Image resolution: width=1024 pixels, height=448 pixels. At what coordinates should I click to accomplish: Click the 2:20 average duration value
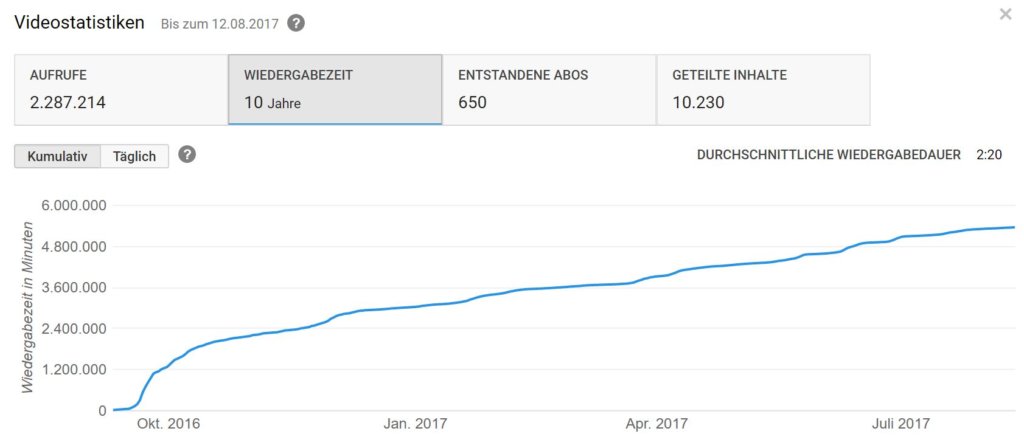coord(989,155)
